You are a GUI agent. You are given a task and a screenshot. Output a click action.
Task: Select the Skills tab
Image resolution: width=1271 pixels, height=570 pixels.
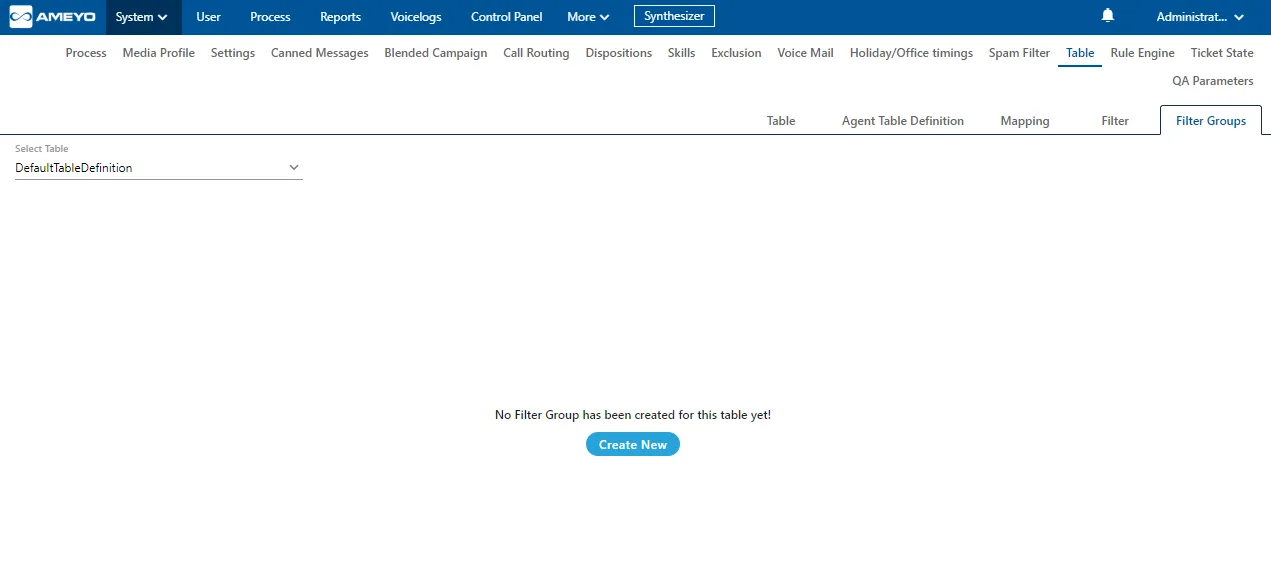(681, 53)
